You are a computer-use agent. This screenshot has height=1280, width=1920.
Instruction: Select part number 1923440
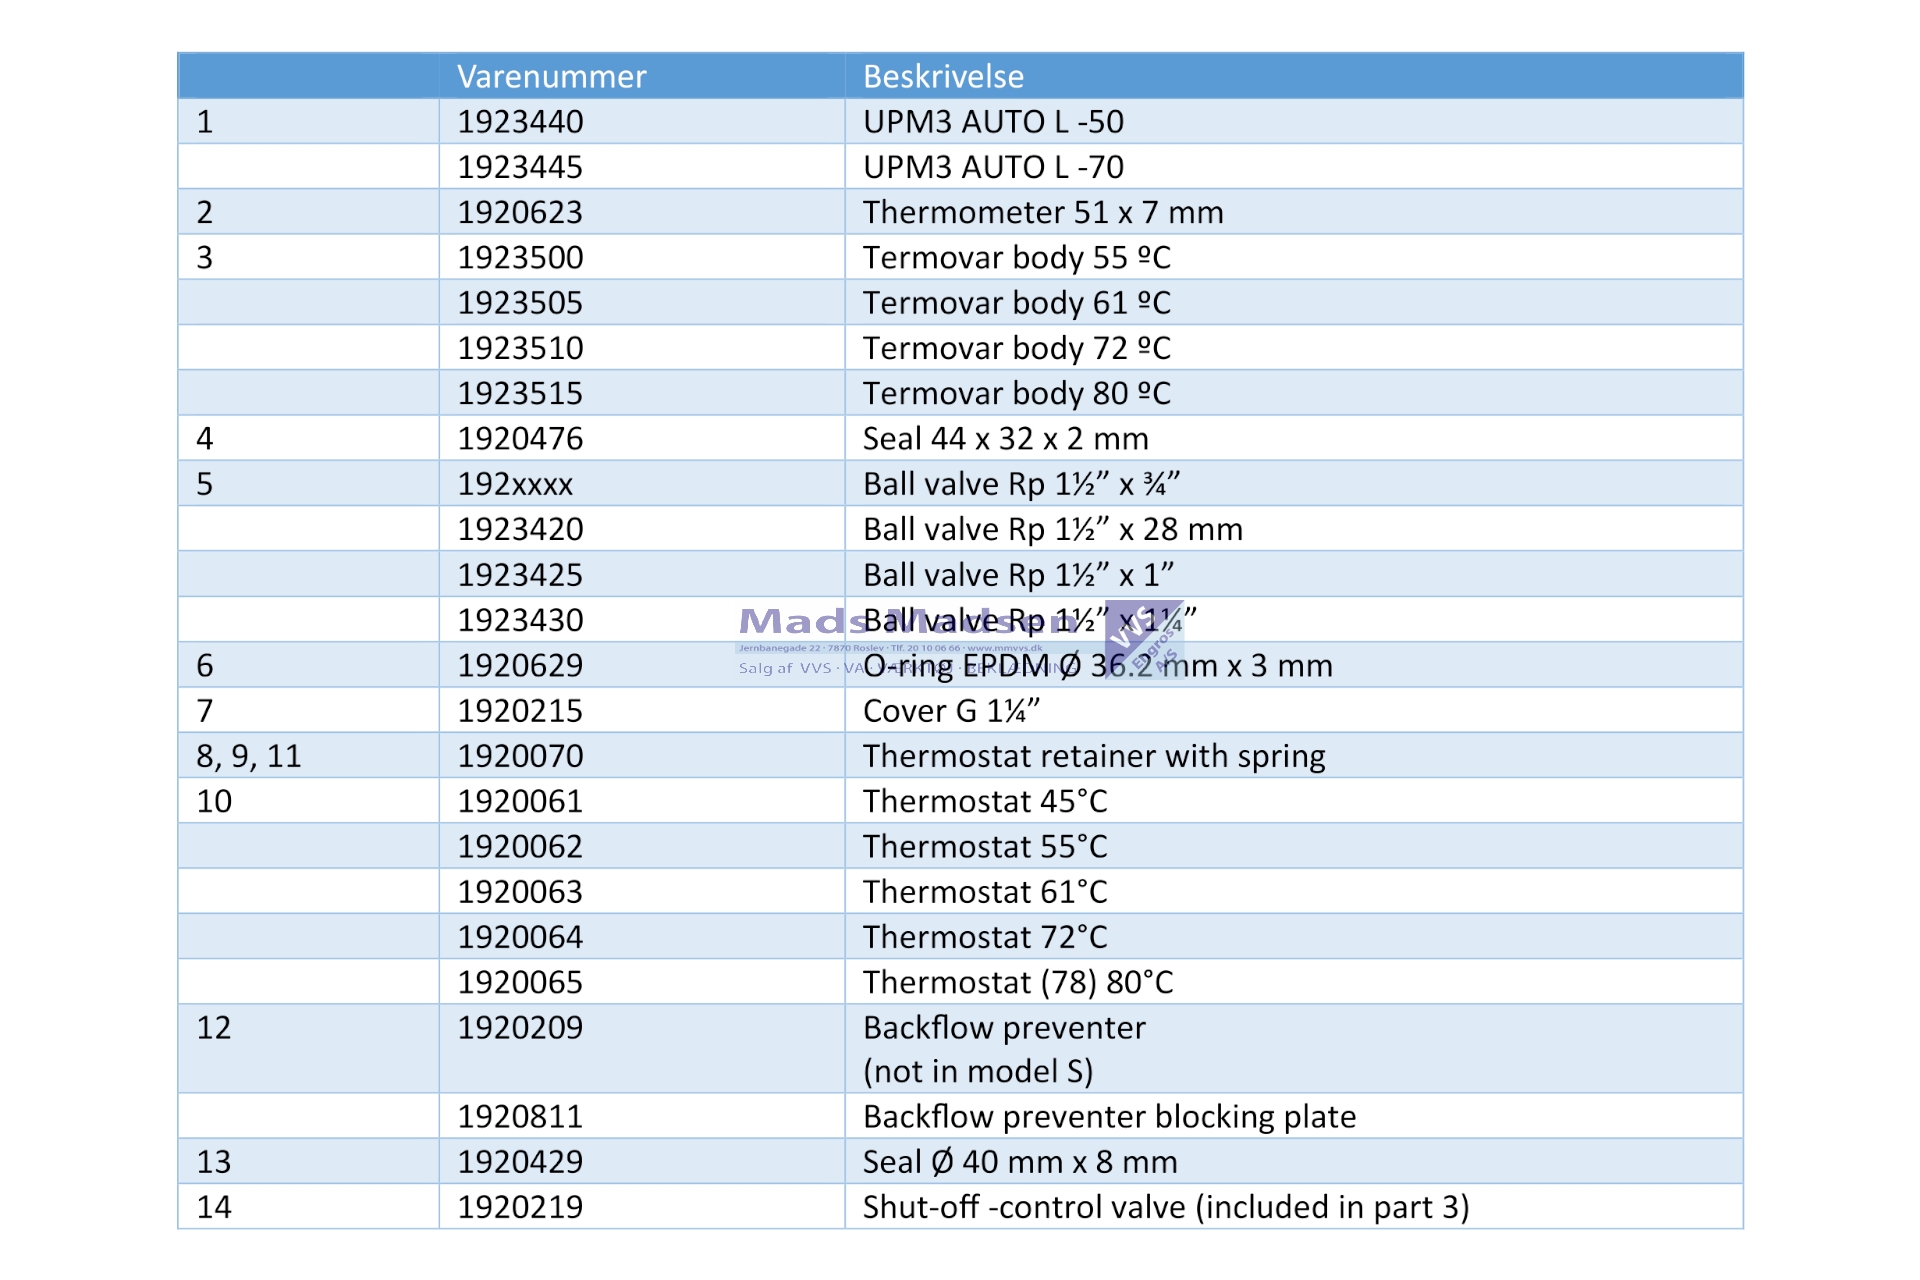(x=520, y=122)
